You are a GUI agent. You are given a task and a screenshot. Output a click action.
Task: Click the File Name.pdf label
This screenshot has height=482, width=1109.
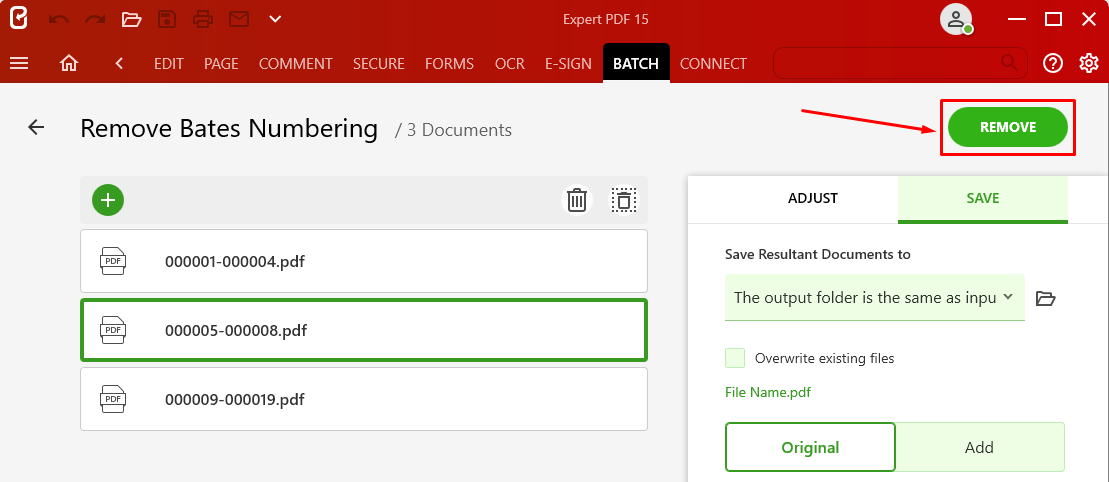[768, 392]
